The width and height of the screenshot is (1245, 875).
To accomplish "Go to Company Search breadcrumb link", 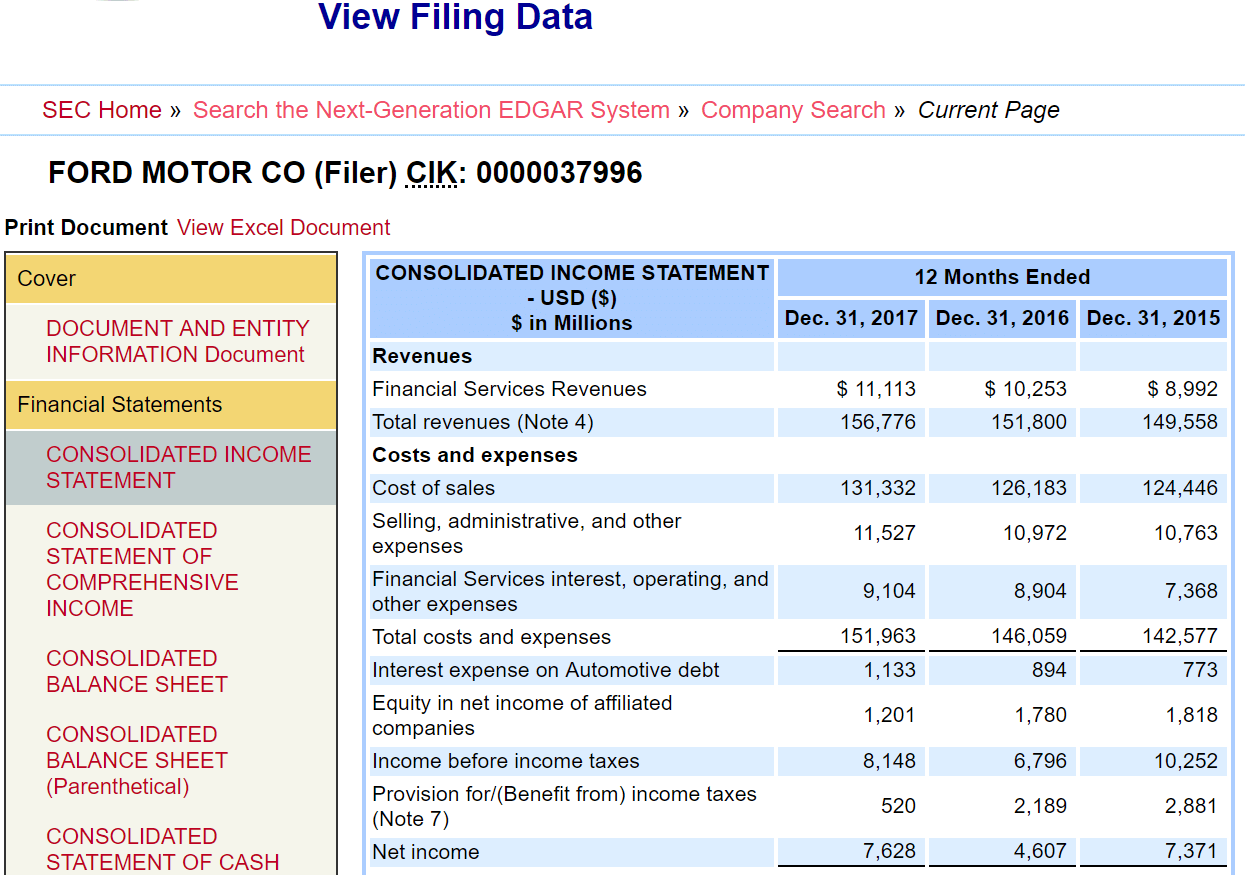I will point(793,110).
